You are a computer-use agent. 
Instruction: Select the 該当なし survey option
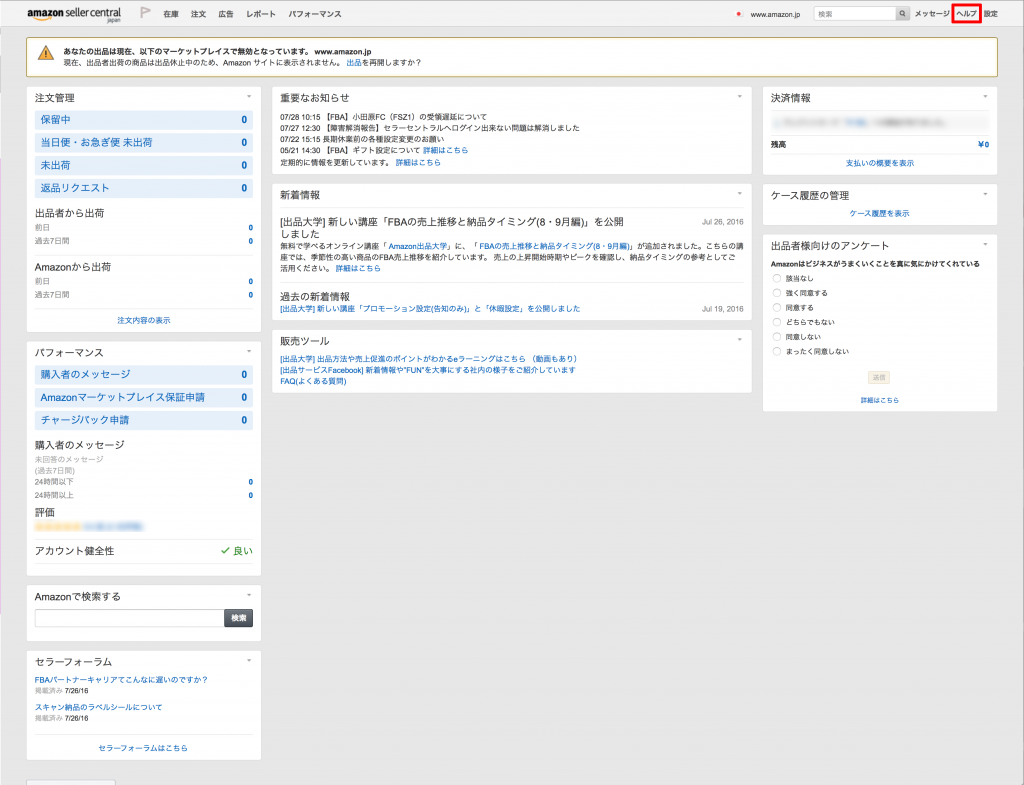click(x=776, y=278)
